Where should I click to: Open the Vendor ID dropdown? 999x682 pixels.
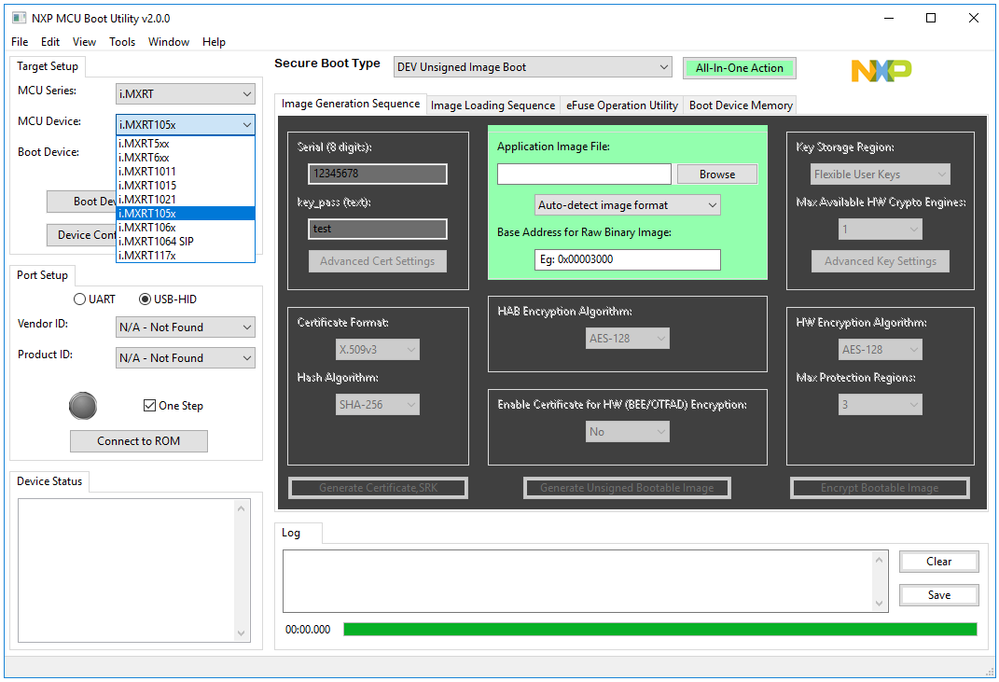pyautogui.click(x=185, y=327)
